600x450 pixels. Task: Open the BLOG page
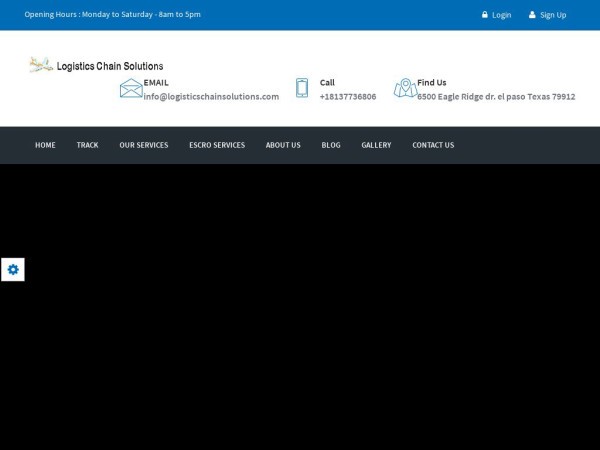(x=331, y=145)
